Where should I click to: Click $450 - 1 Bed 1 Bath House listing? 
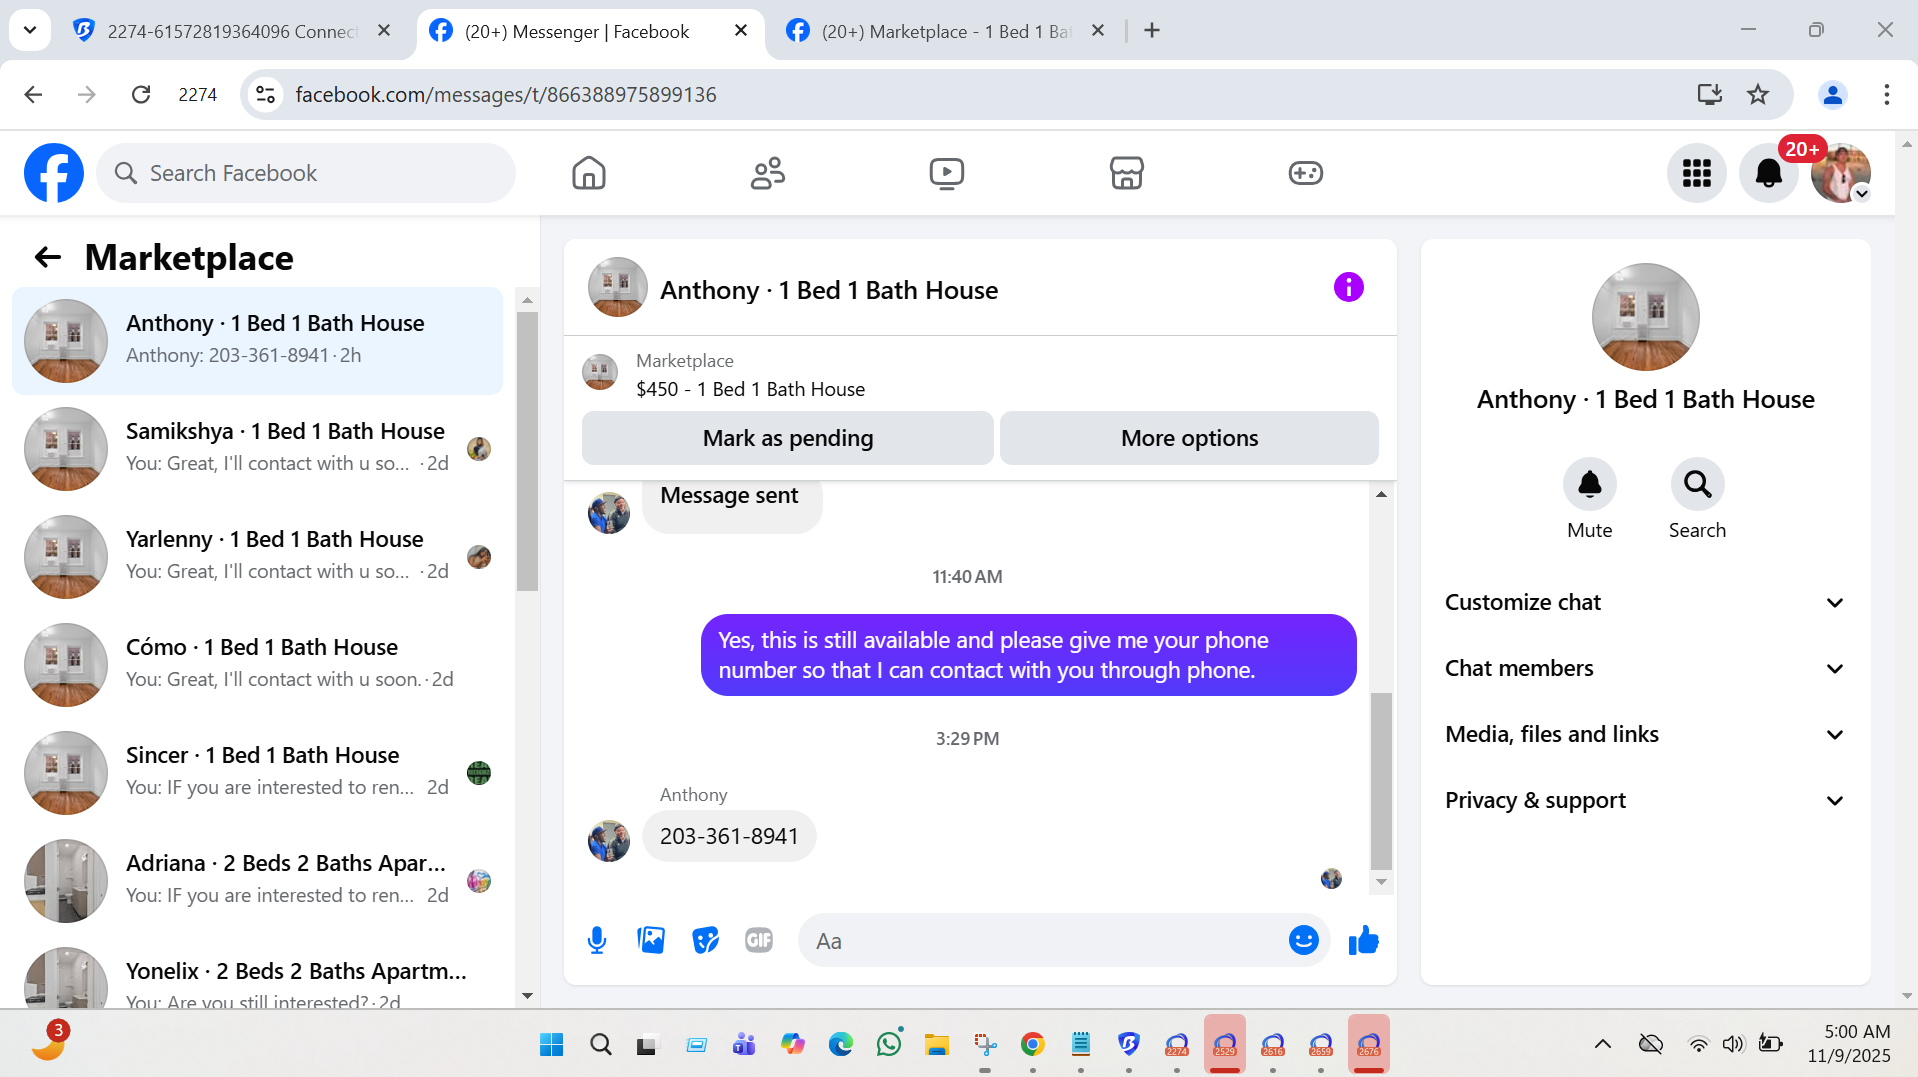tap(750, 389)
